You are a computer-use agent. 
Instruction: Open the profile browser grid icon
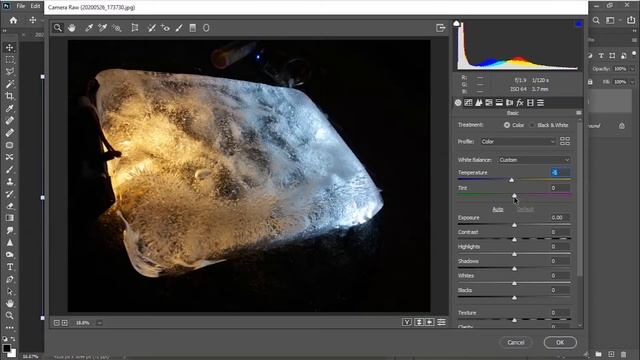(x=565, y=141)
